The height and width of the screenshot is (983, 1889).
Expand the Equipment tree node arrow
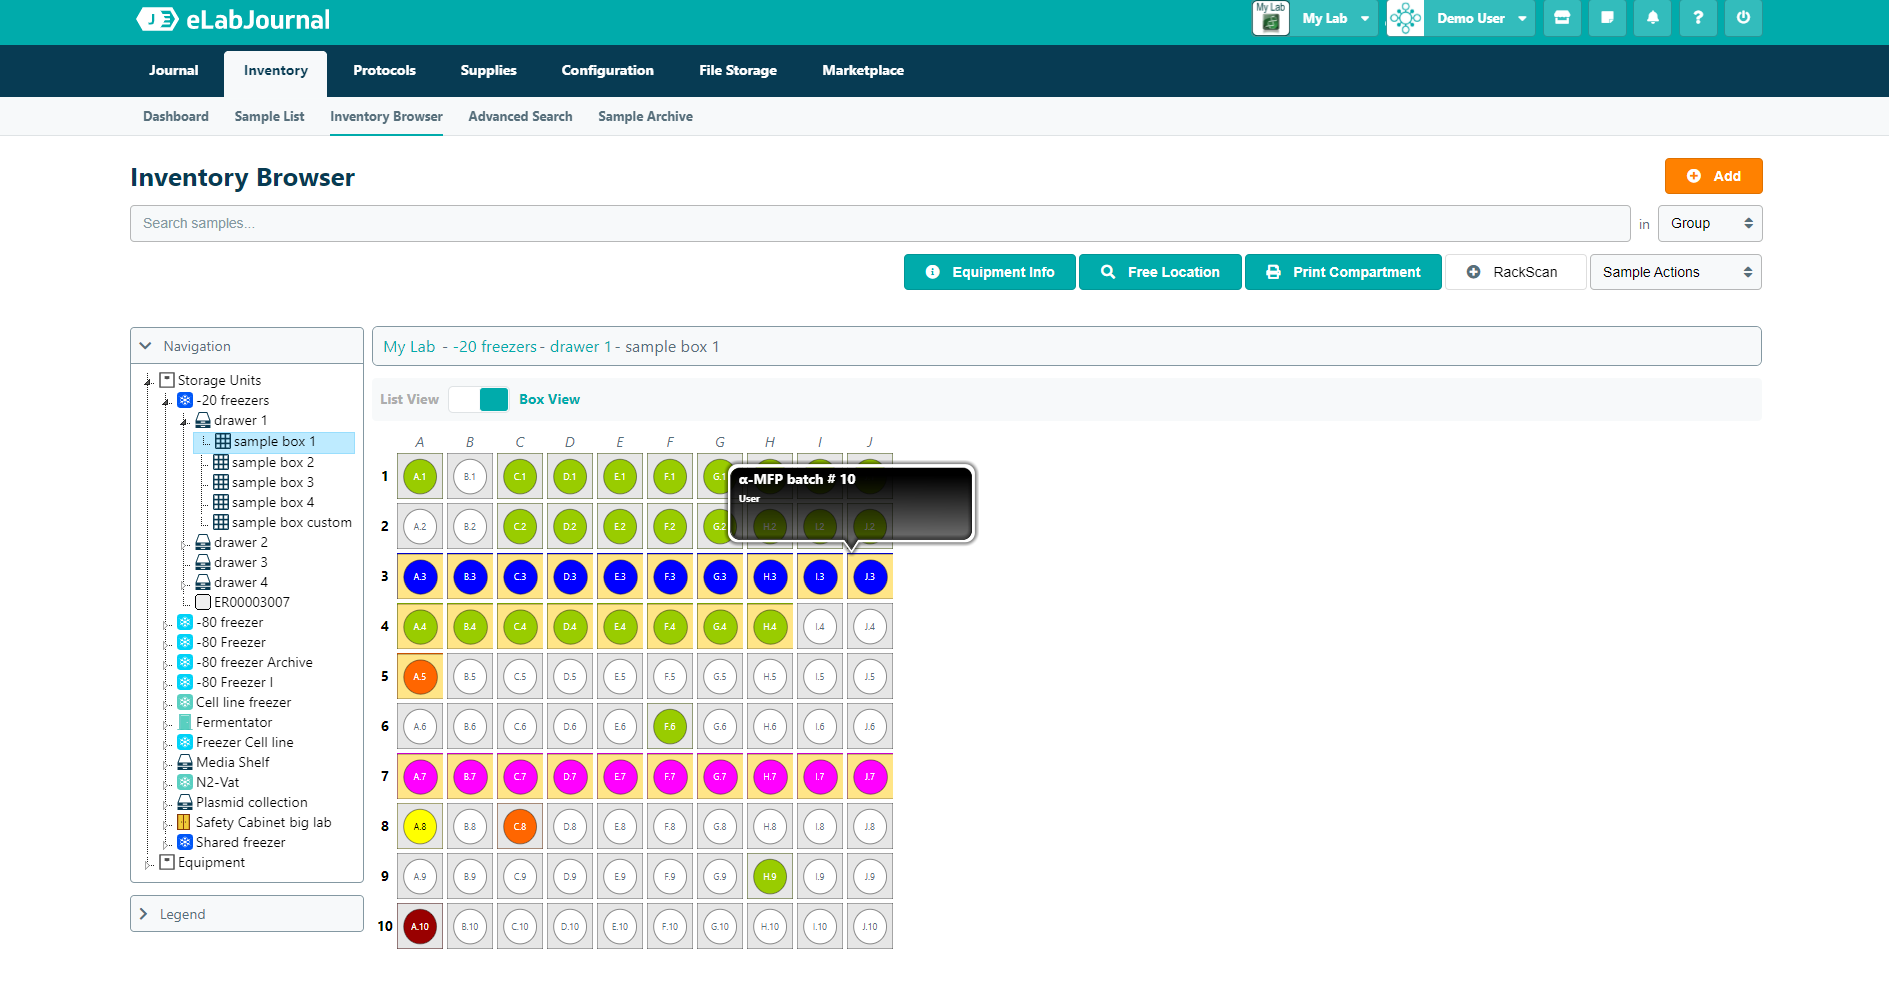point(149,863)
